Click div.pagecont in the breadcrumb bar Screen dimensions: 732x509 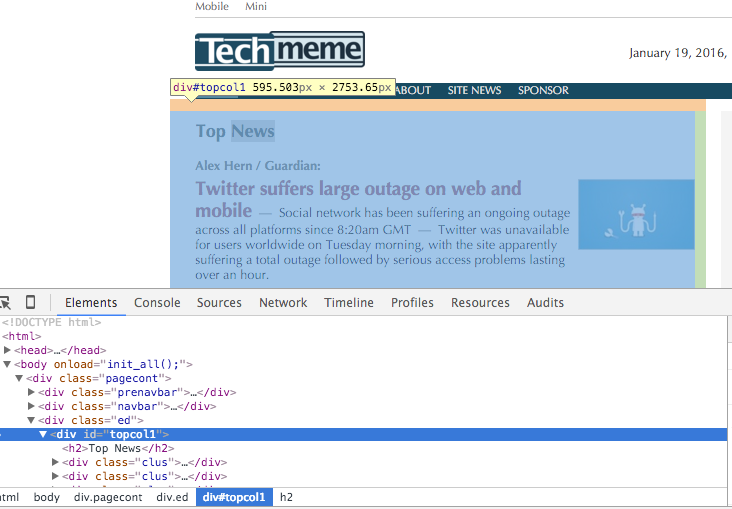tap(108, 497)
